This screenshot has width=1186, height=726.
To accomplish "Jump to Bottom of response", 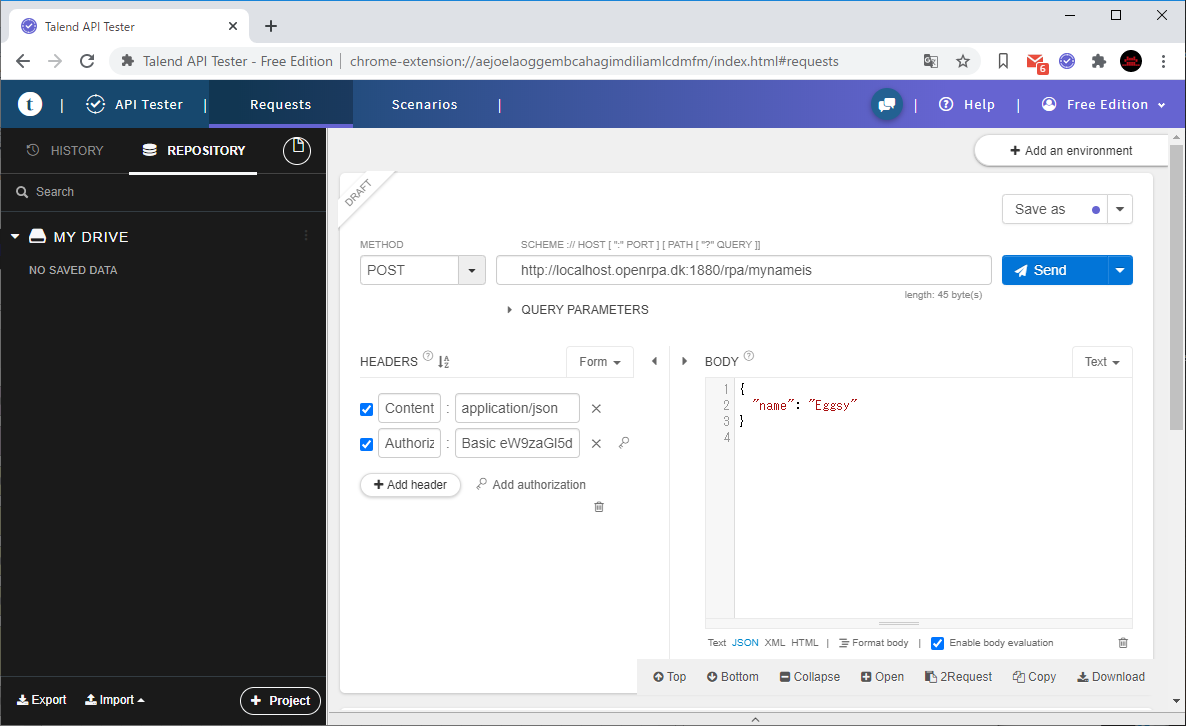I will point(732,677).
